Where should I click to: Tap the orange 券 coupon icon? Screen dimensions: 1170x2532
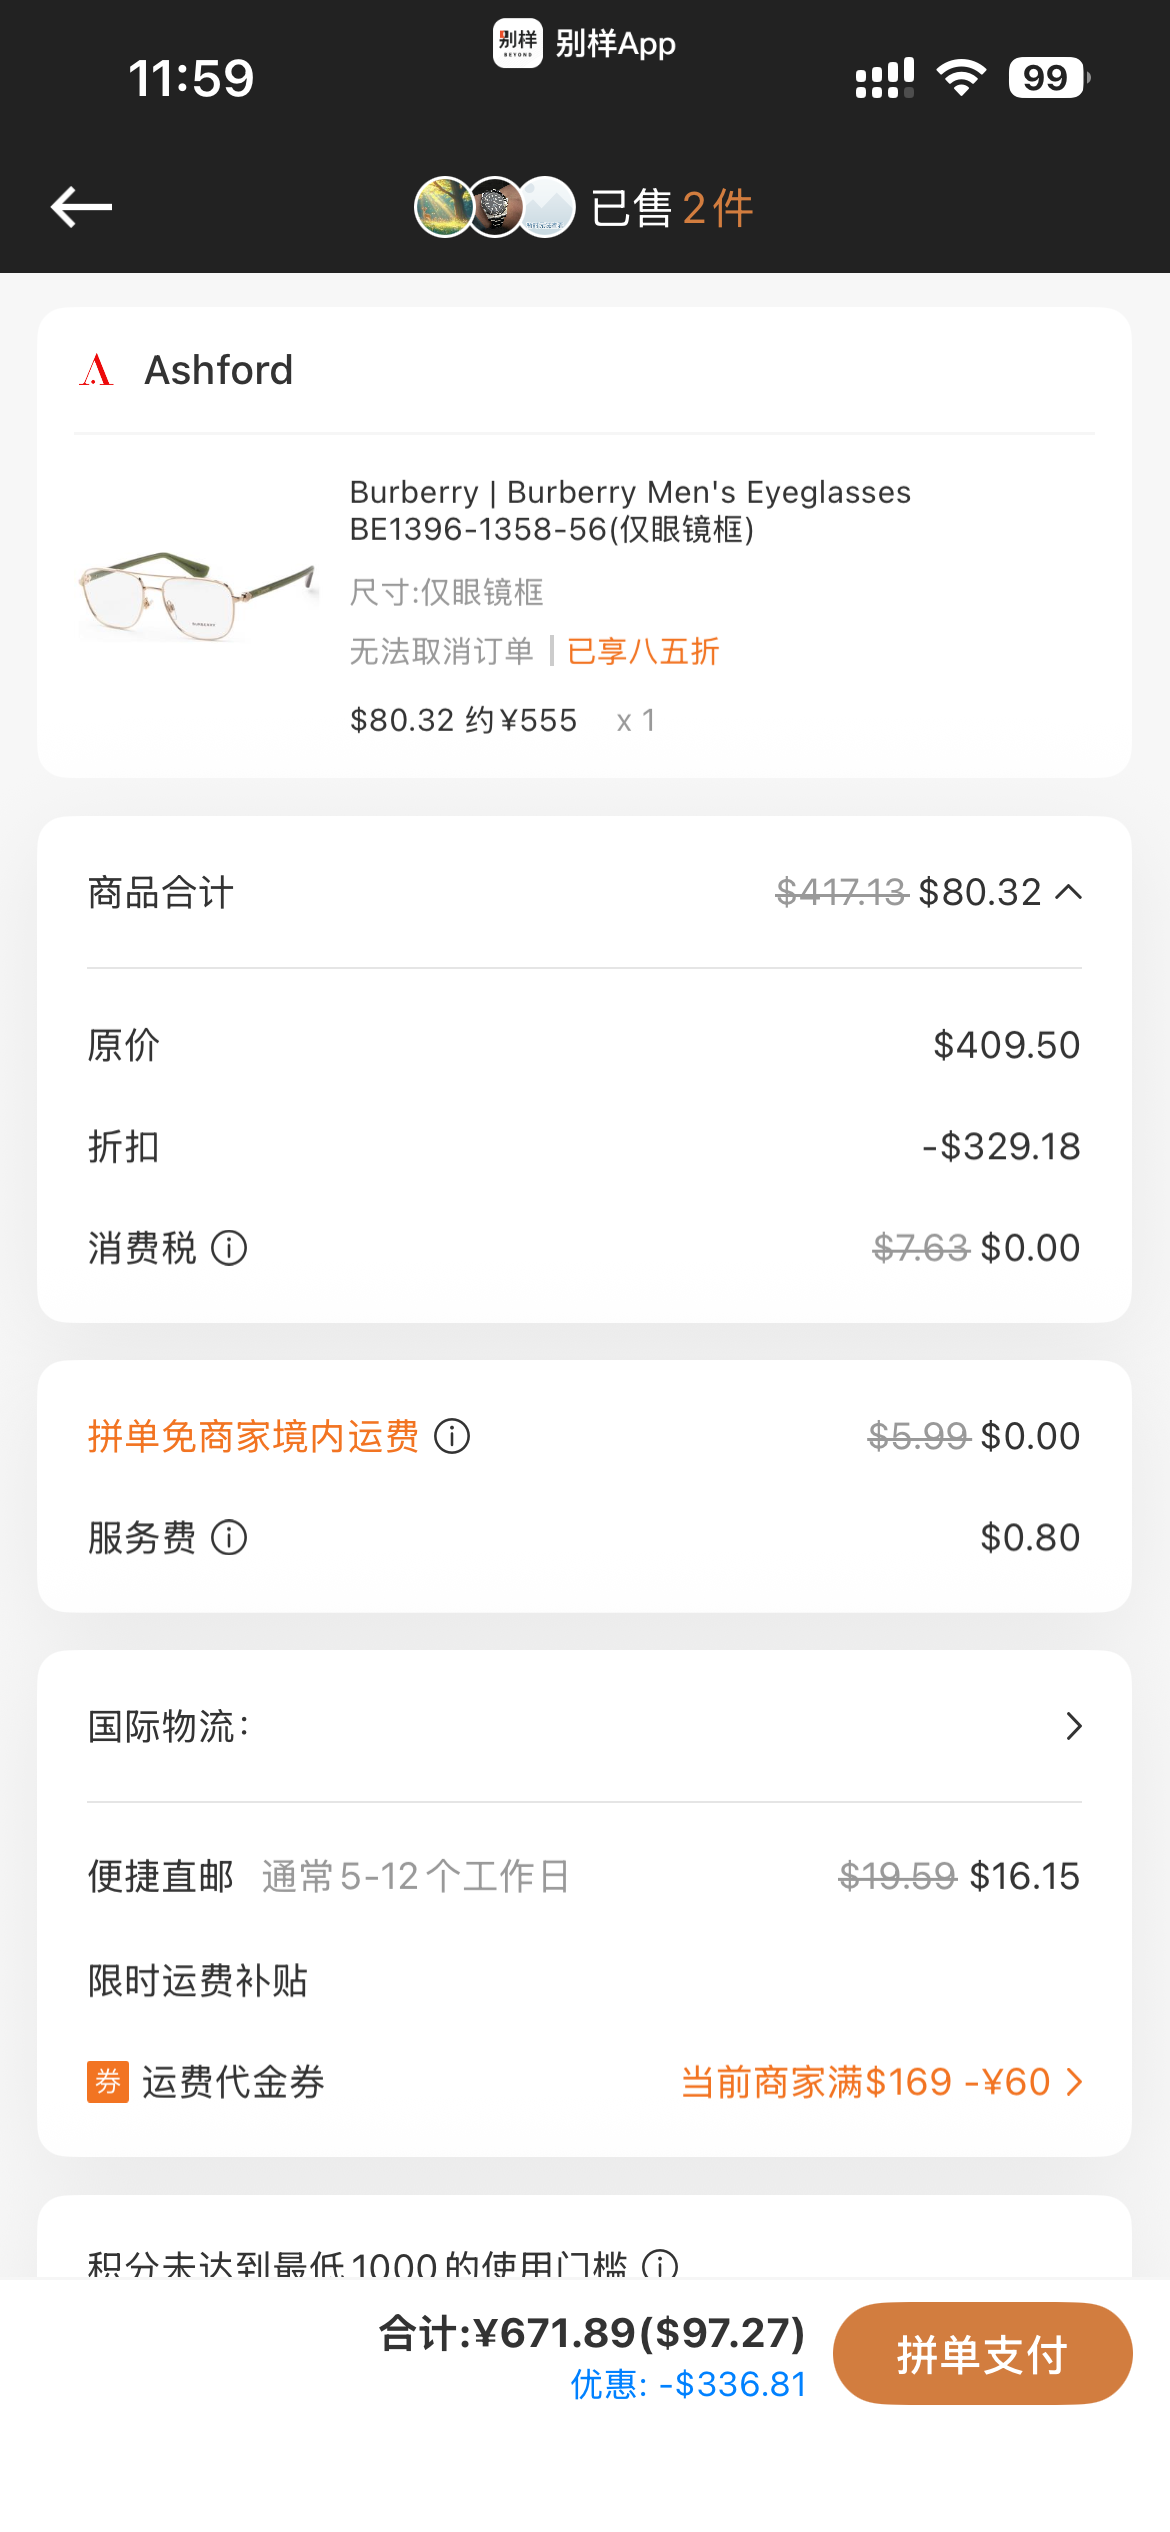coord(108,2082)
